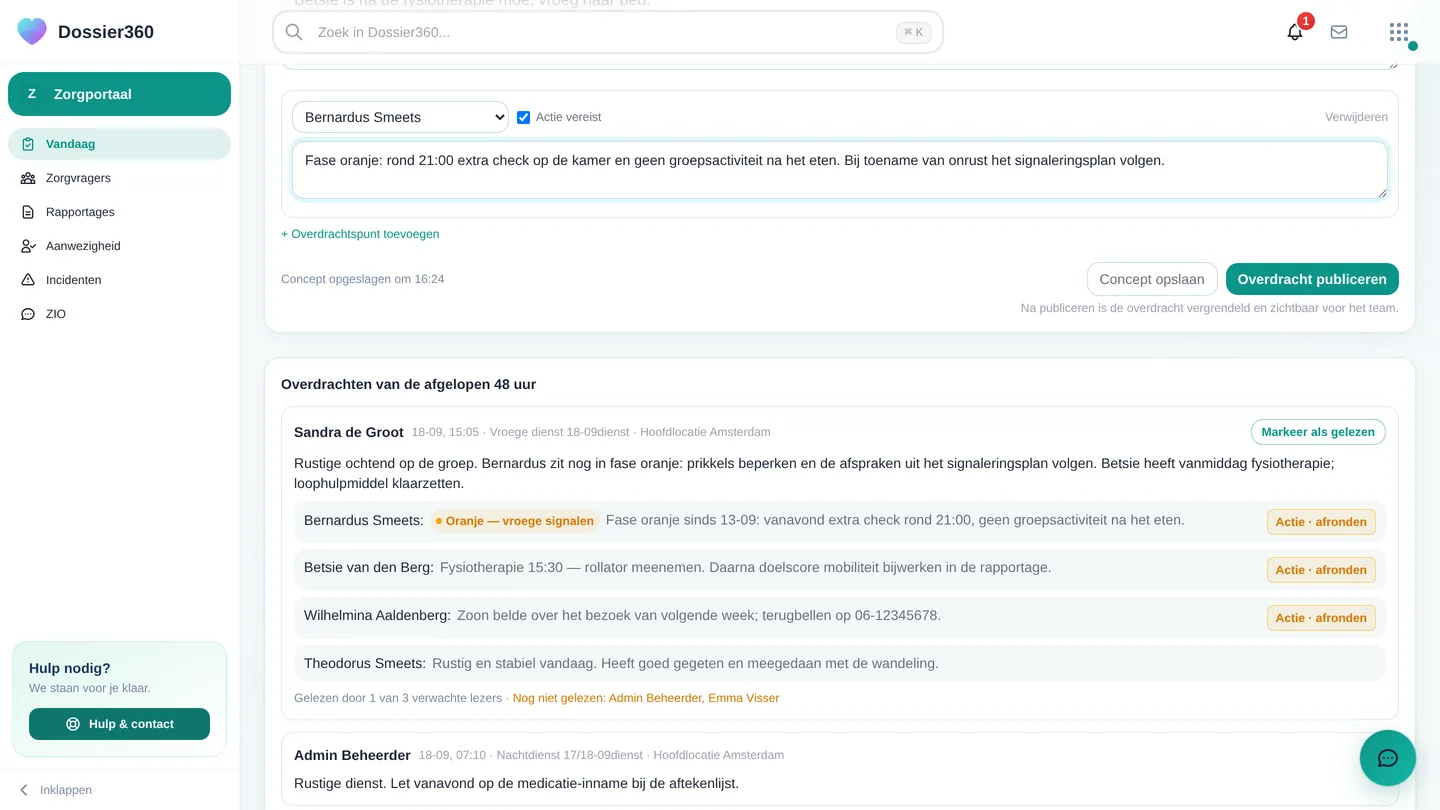
Task: Click the Theodorus Smeets handover row name
Action: tap(365, 663)
